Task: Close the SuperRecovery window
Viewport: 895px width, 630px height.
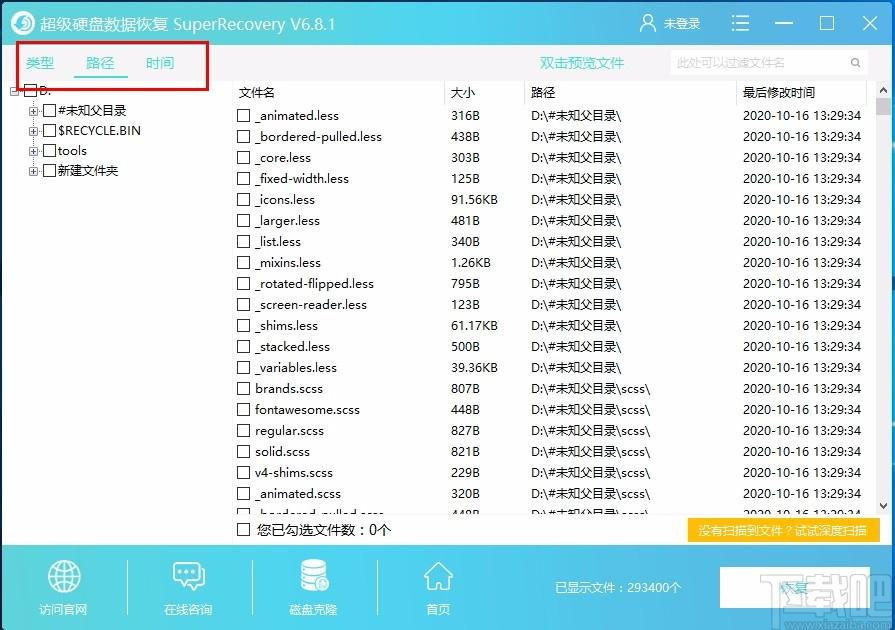Action: [x=870, y=23]
